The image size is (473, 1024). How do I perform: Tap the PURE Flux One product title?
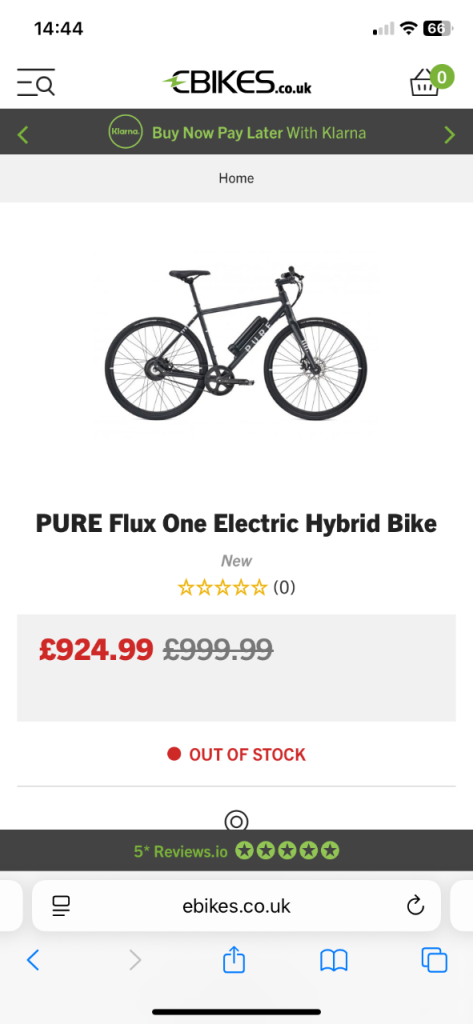point(236,524)
